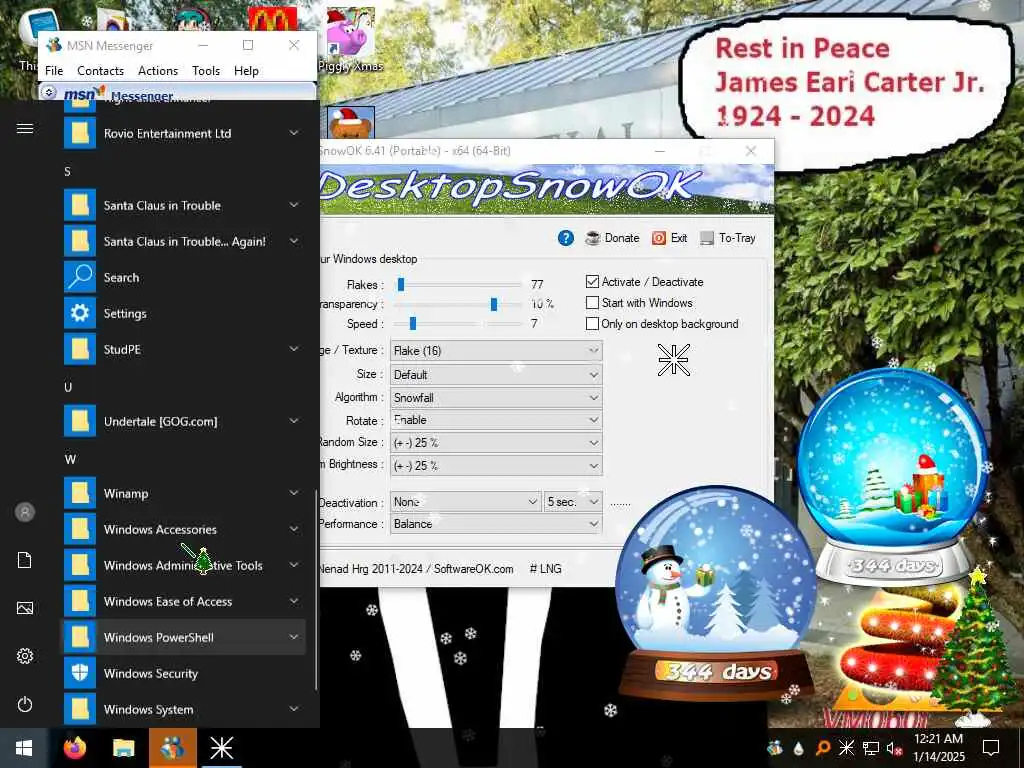Open the Tools menu in MSN Messenger
This screenshot has height=768, width=1024.
(206, 71)
